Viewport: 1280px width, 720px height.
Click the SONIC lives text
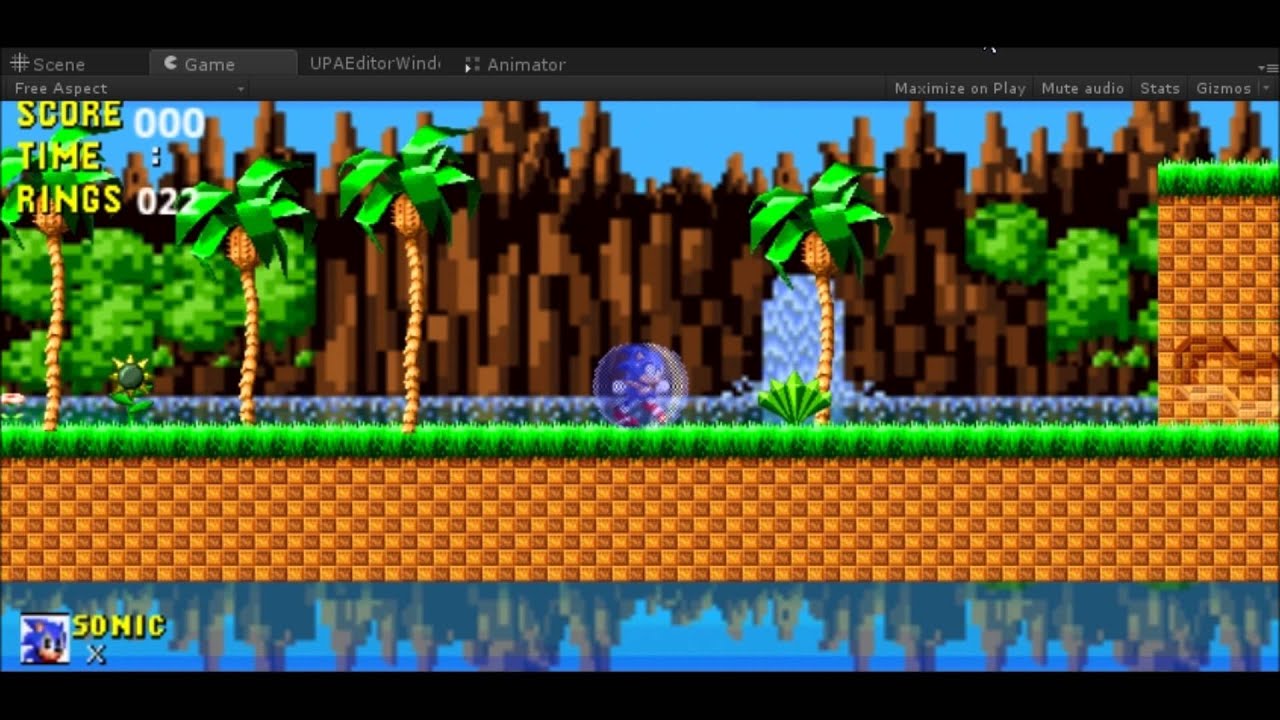[x=119, y=626]
